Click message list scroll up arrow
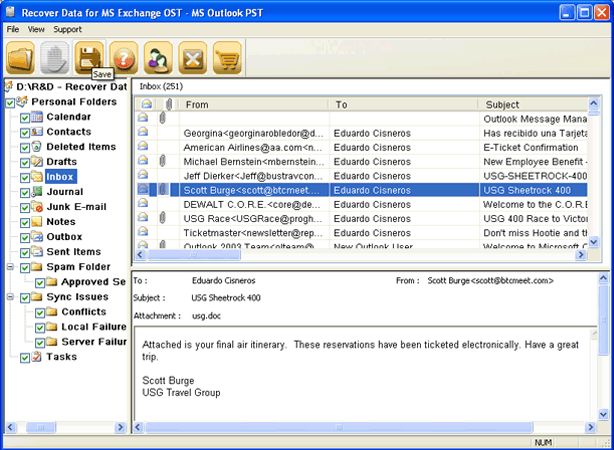The image size is (614, 450). pyautogui.click(x=594, y=104)
